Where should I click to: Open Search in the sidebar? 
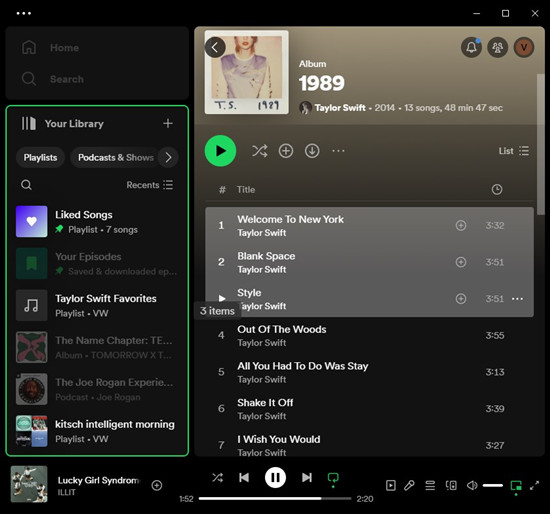53,79
